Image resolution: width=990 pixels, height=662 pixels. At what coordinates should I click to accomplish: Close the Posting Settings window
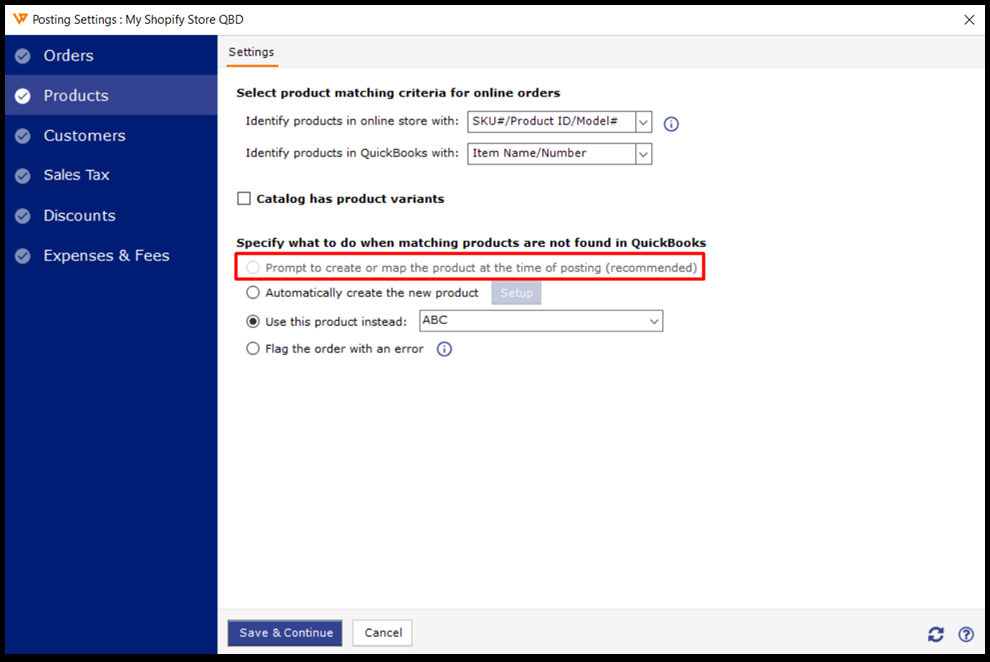click(x=969, y=20)
